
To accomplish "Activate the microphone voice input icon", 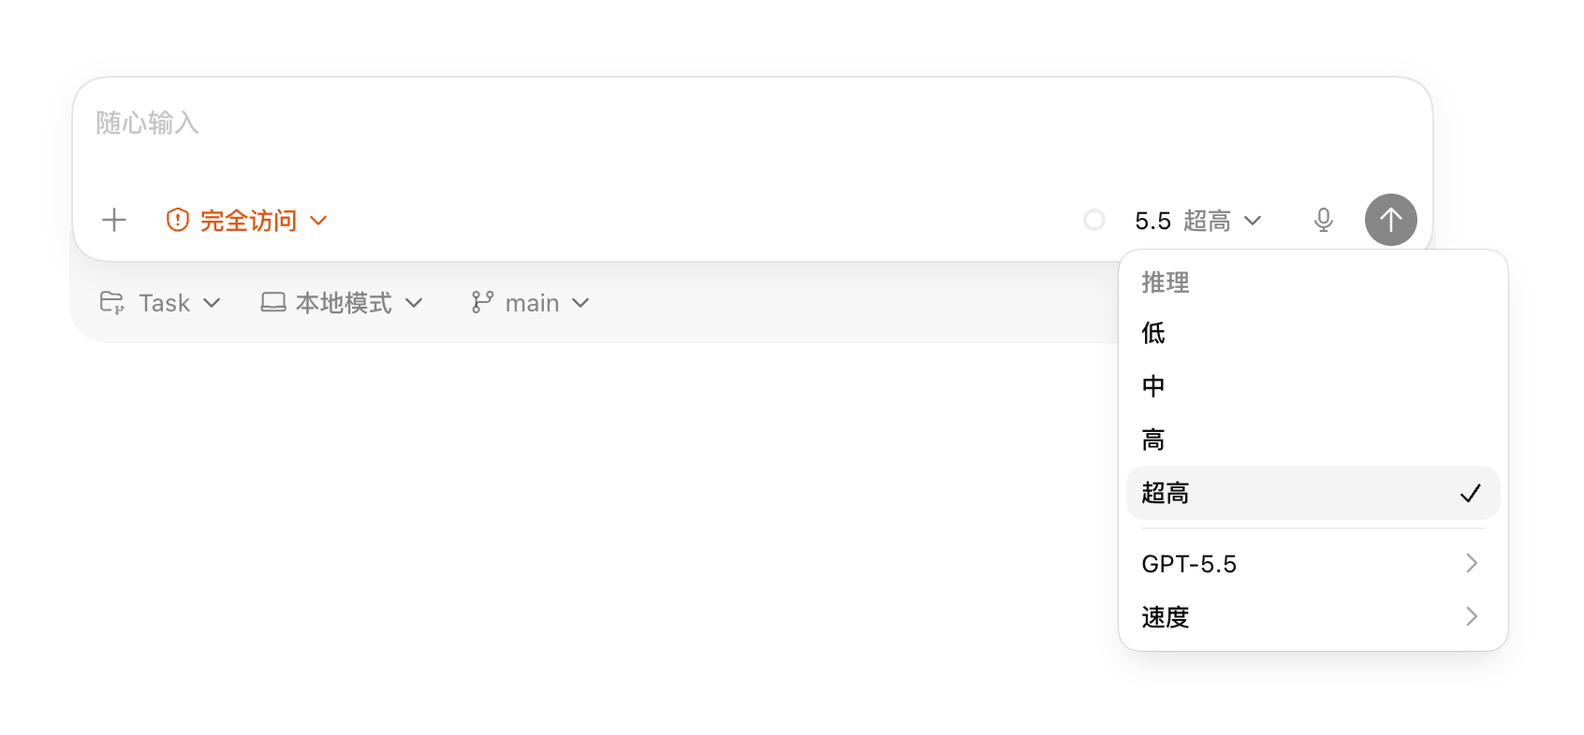I will (1323, 220).
